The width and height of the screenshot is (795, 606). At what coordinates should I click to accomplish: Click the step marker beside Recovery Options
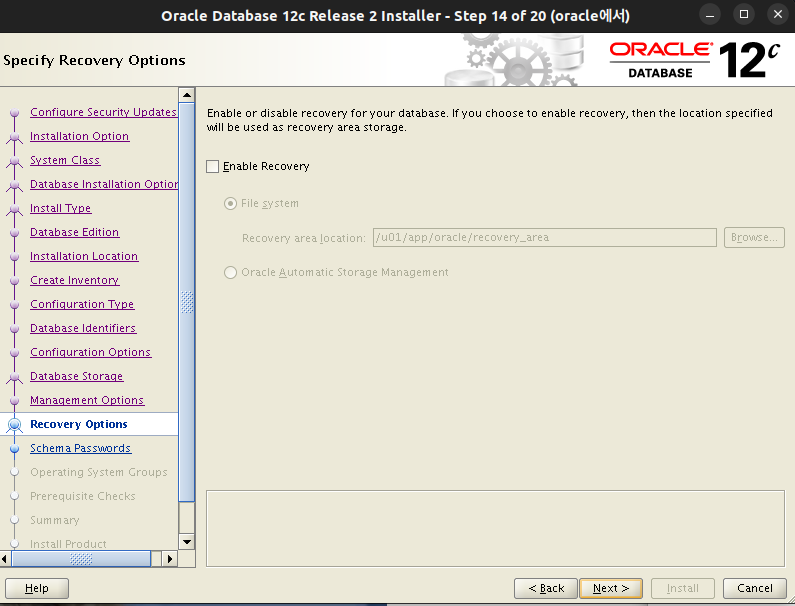point(15,425)
